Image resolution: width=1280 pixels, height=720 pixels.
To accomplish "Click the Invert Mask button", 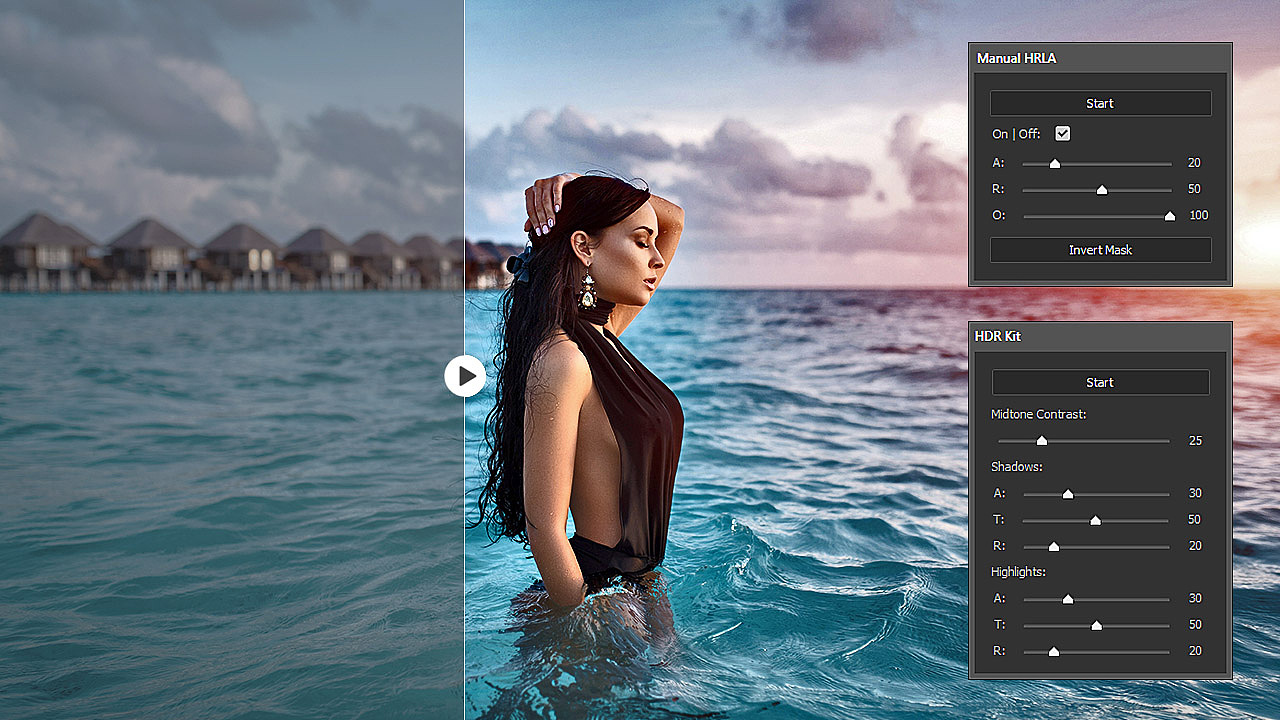I will point(1100,249).
